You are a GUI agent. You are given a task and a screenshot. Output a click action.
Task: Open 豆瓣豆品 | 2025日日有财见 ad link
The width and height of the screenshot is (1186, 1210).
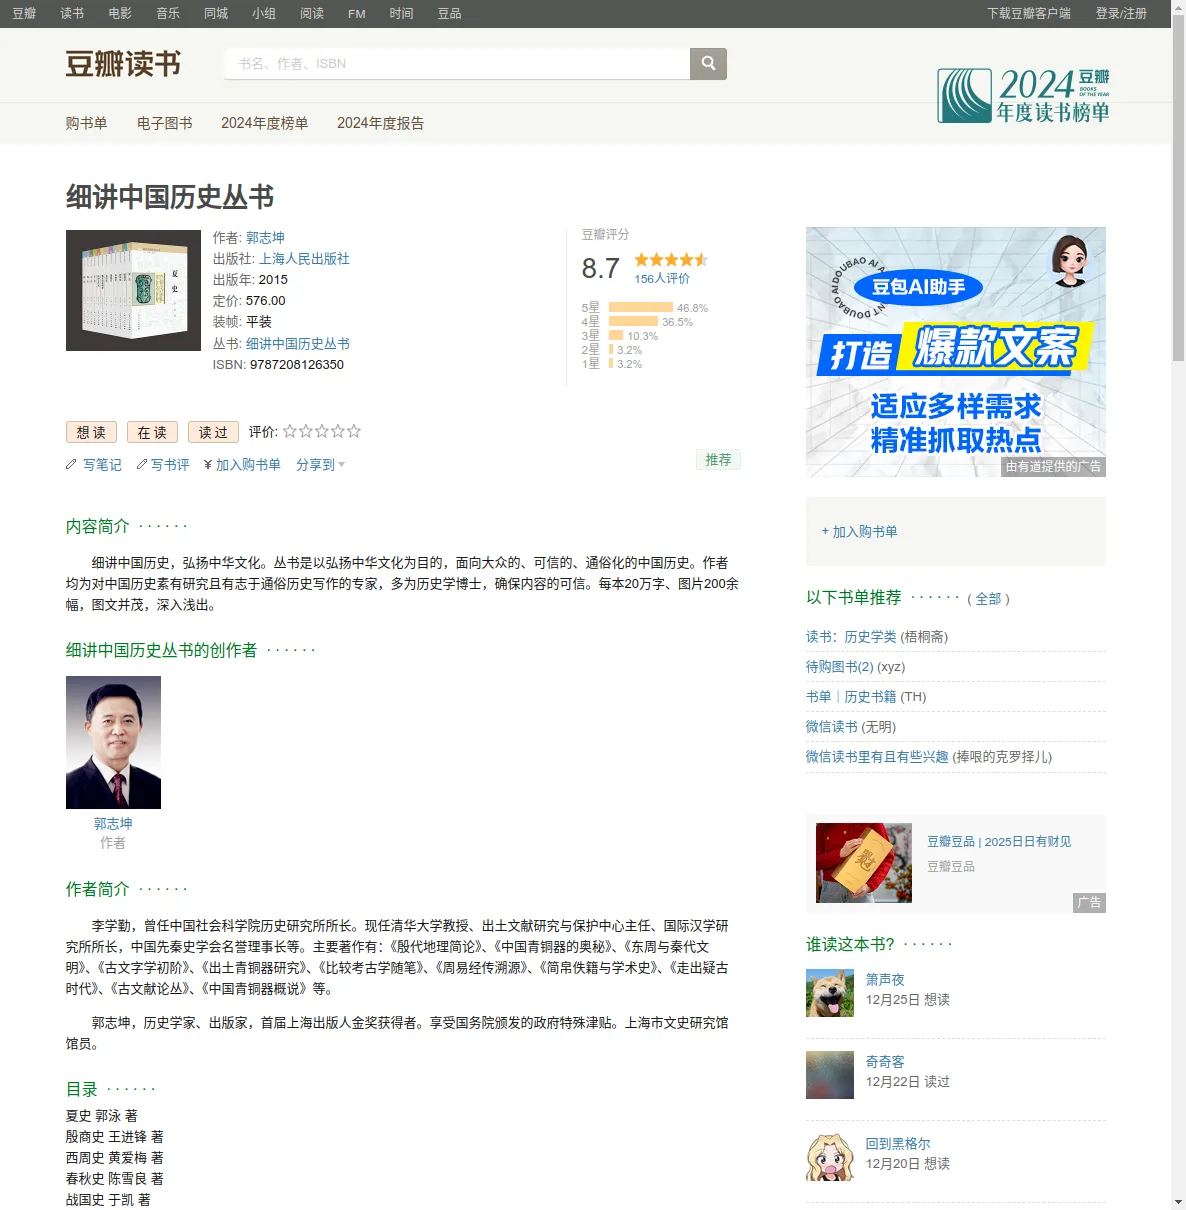pos(999,842)
